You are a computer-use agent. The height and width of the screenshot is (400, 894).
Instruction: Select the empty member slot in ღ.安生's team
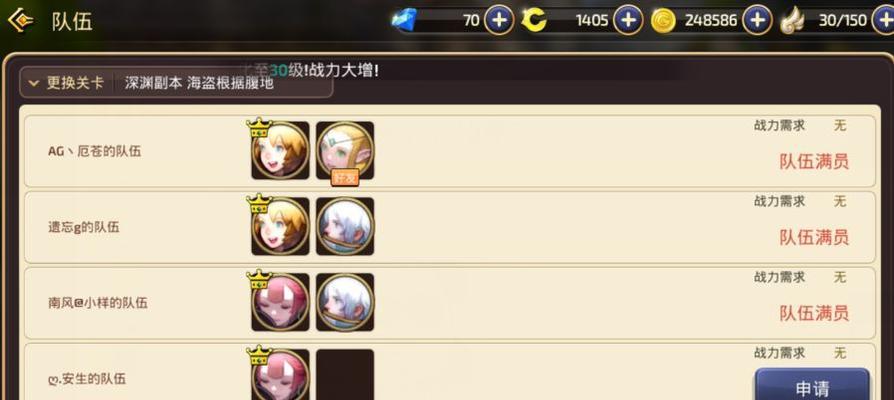tap(345, 374)
